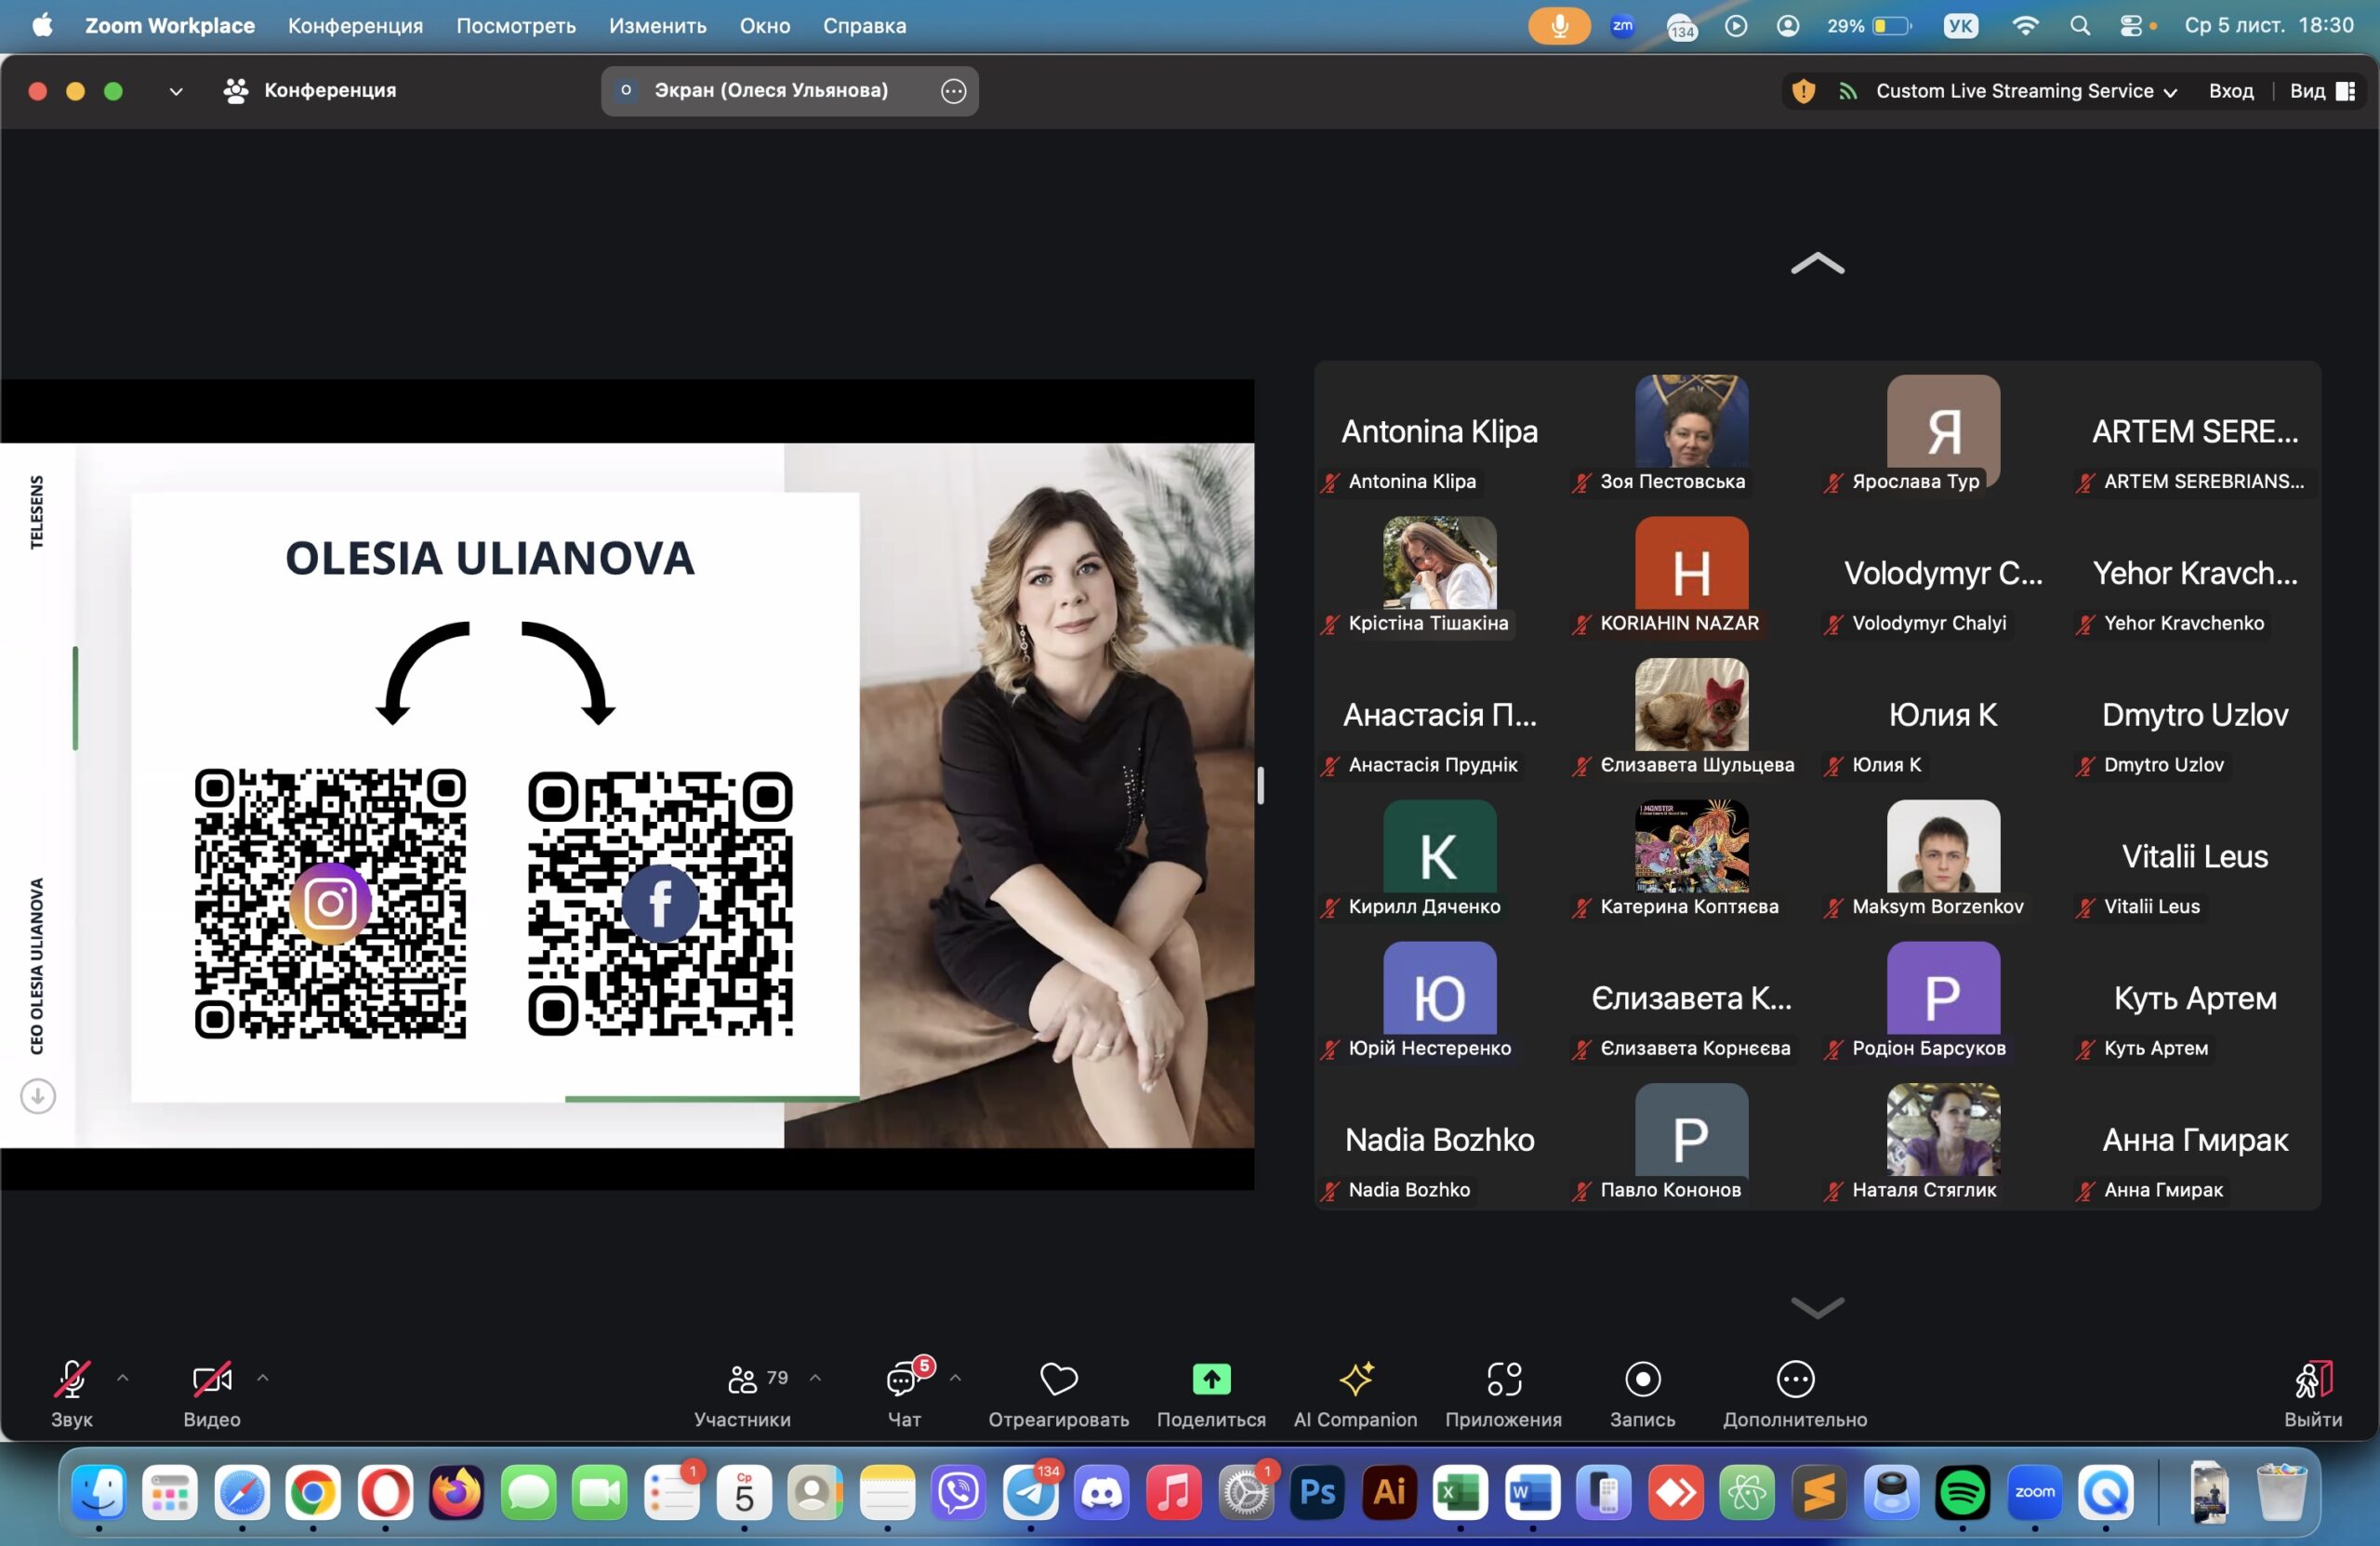Open the Participants panel icon
This screenshot has height=1546, width=2380.
tap(742, 1379)
